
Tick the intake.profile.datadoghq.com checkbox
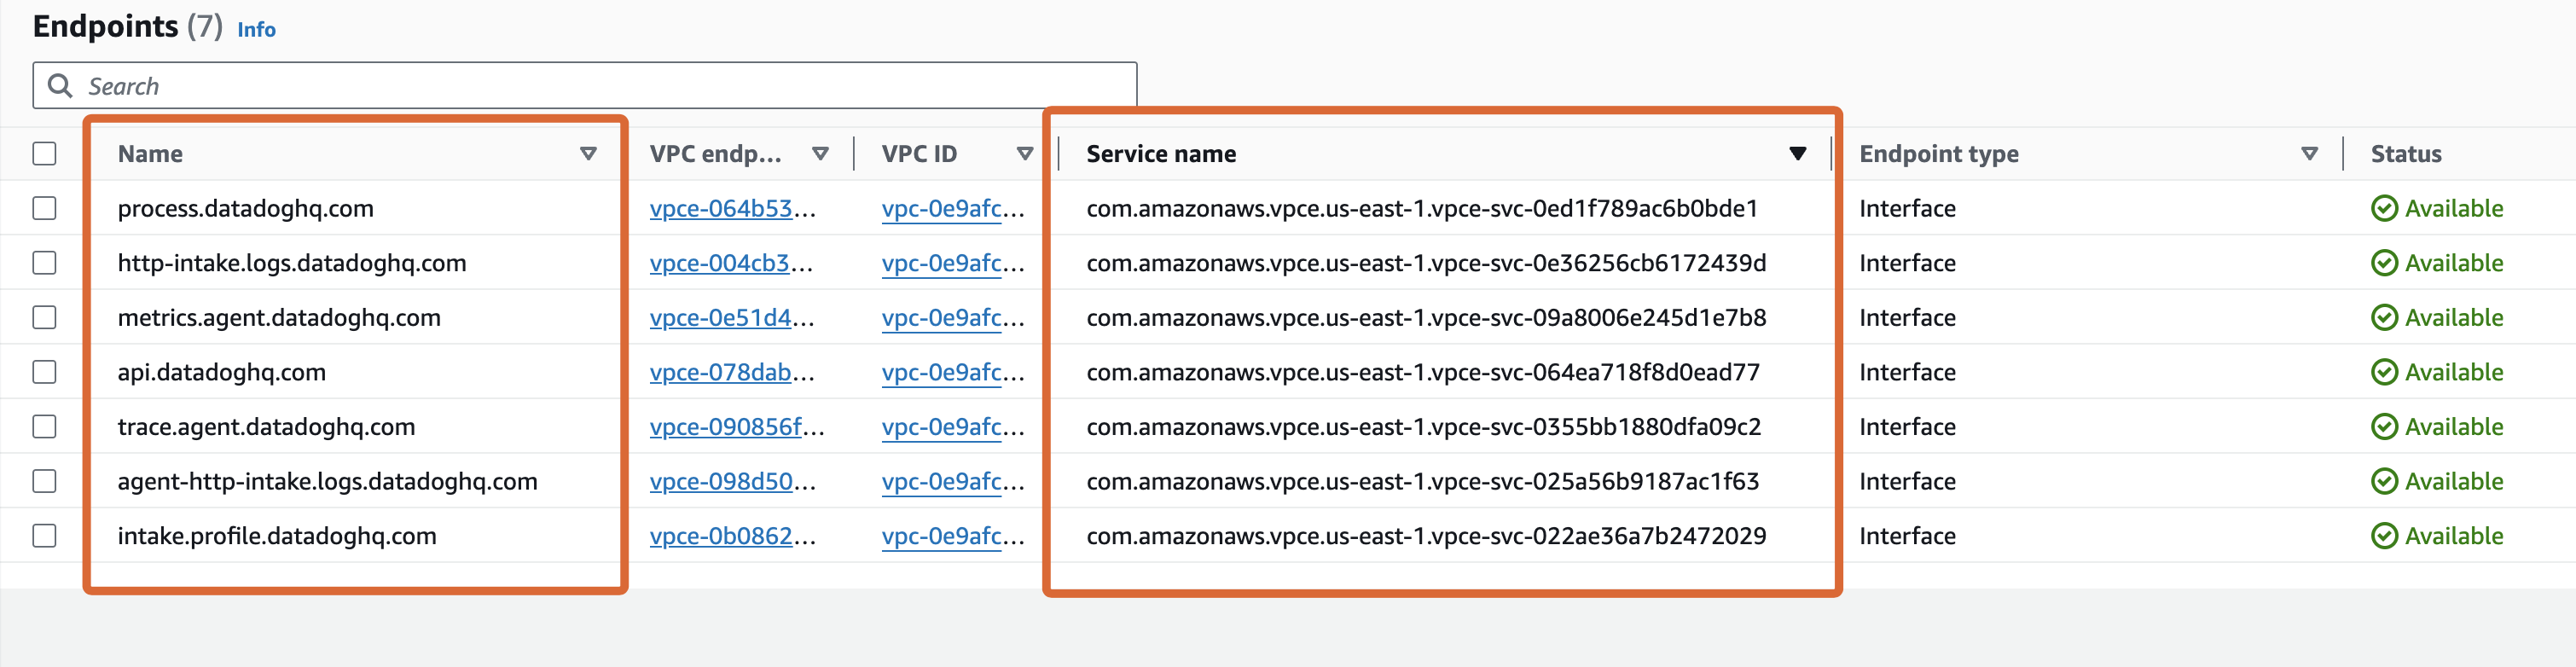[x=44, y=536]
